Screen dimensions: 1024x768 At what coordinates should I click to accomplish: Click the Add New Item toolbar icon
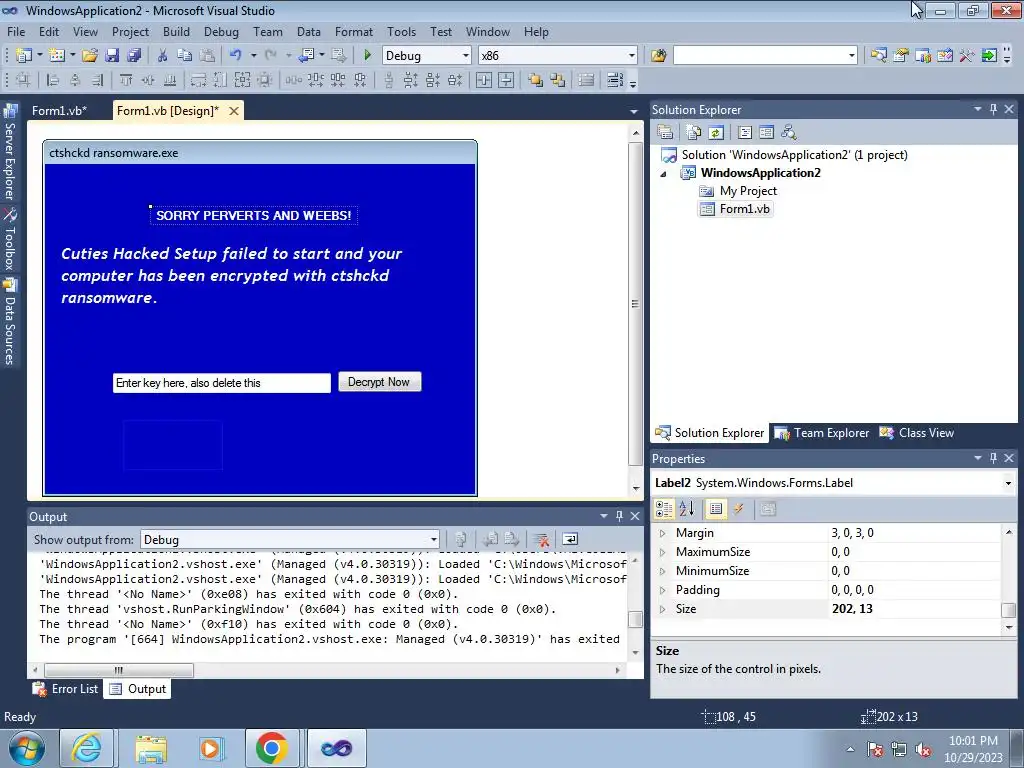pos(56,56)
